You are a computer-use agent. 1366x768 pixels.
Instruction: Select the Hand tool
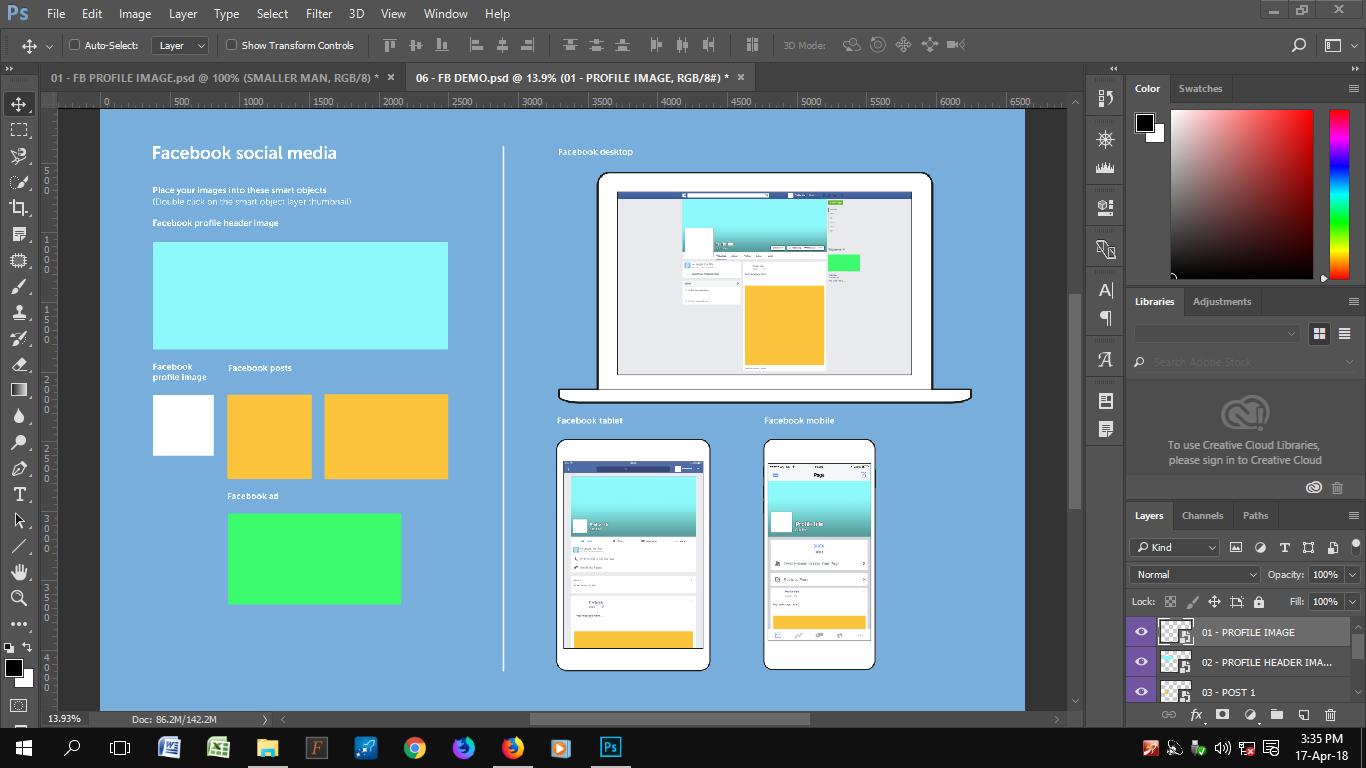[x=19, y=572]
